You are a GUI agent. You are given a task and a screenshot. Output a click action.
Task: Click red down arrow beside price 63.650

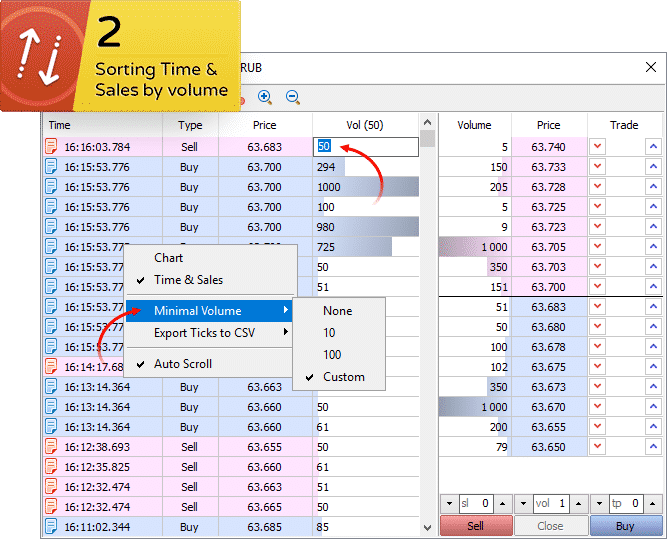598,445
